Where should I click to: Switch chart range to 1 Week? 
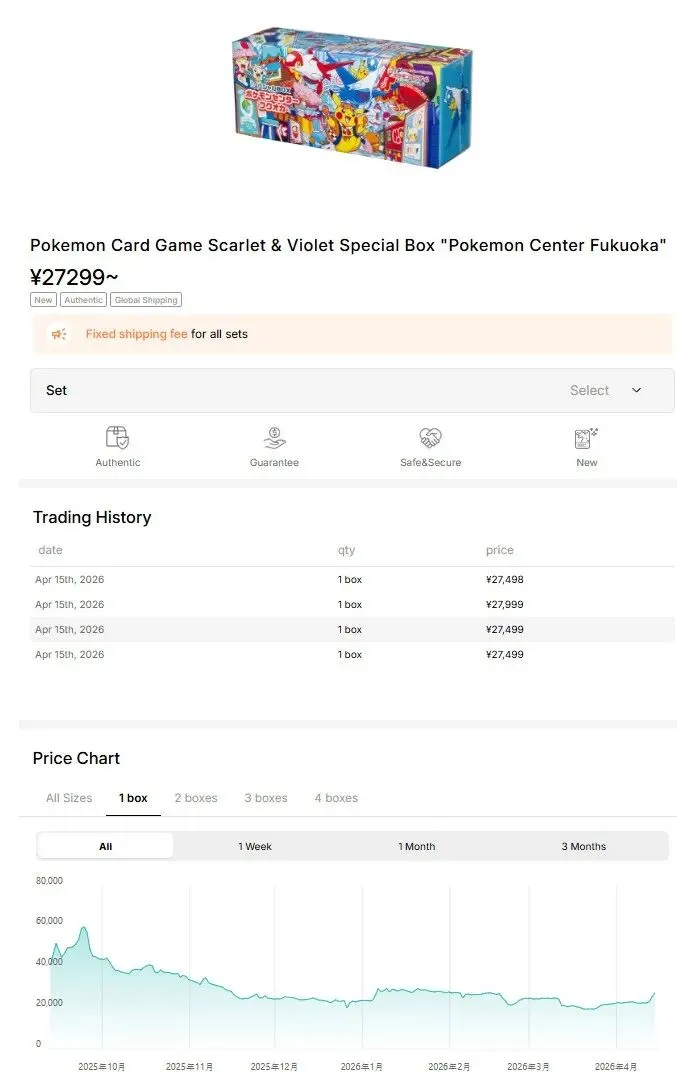(x=255, y=846)
